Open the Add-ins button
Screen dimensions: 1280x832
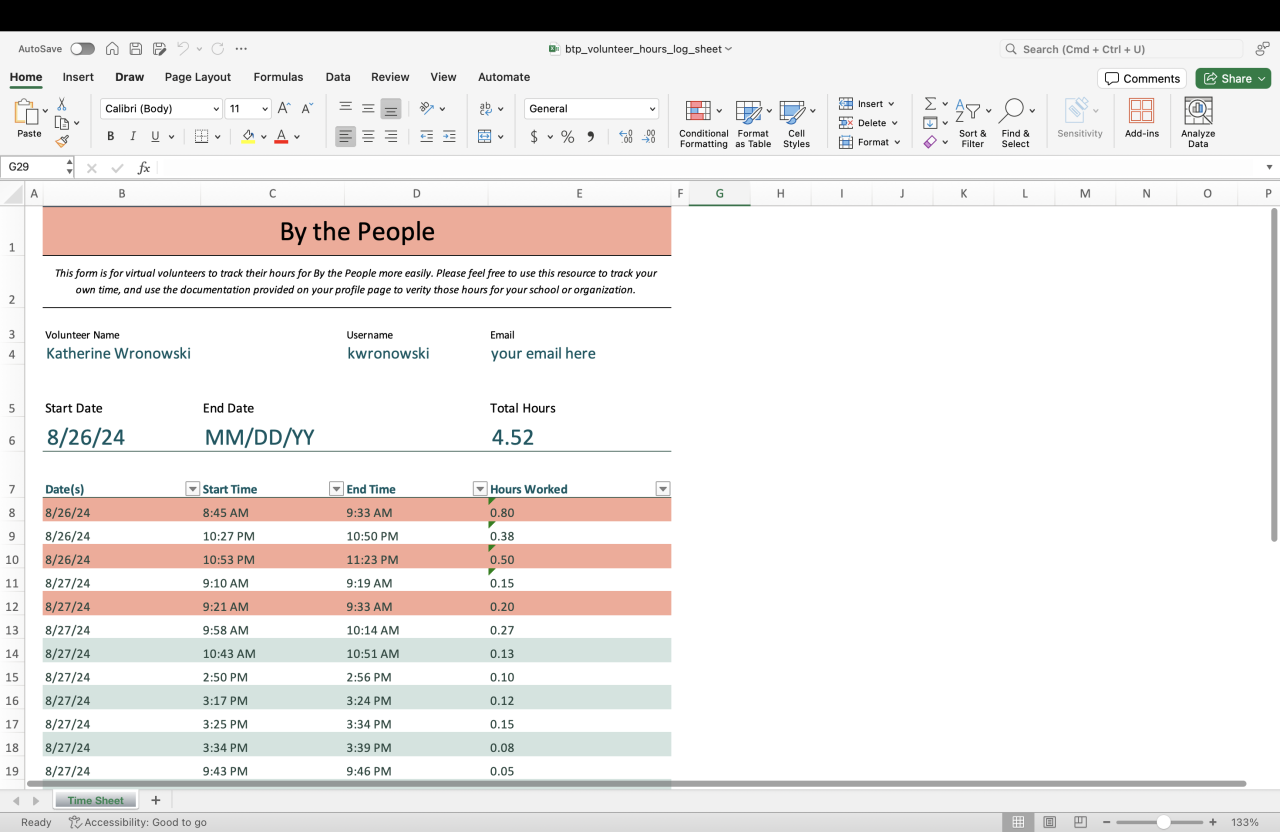1141,111
